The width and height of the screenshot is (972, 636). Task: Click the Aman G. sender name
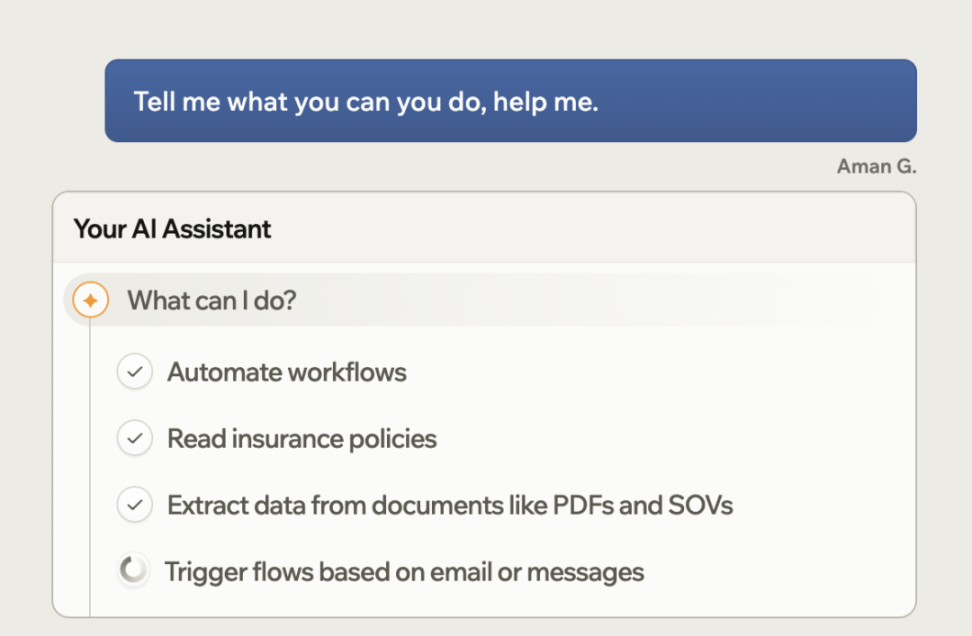[877, 166]
